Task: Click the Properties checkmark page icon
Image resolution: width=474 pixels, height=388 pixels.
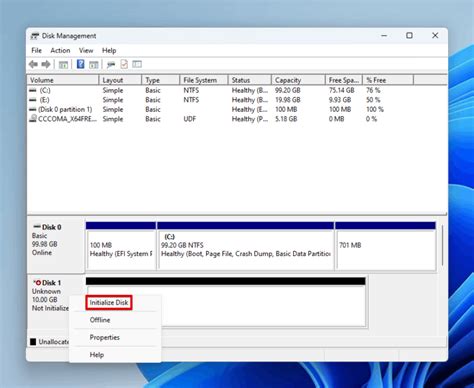Action: 124,64
